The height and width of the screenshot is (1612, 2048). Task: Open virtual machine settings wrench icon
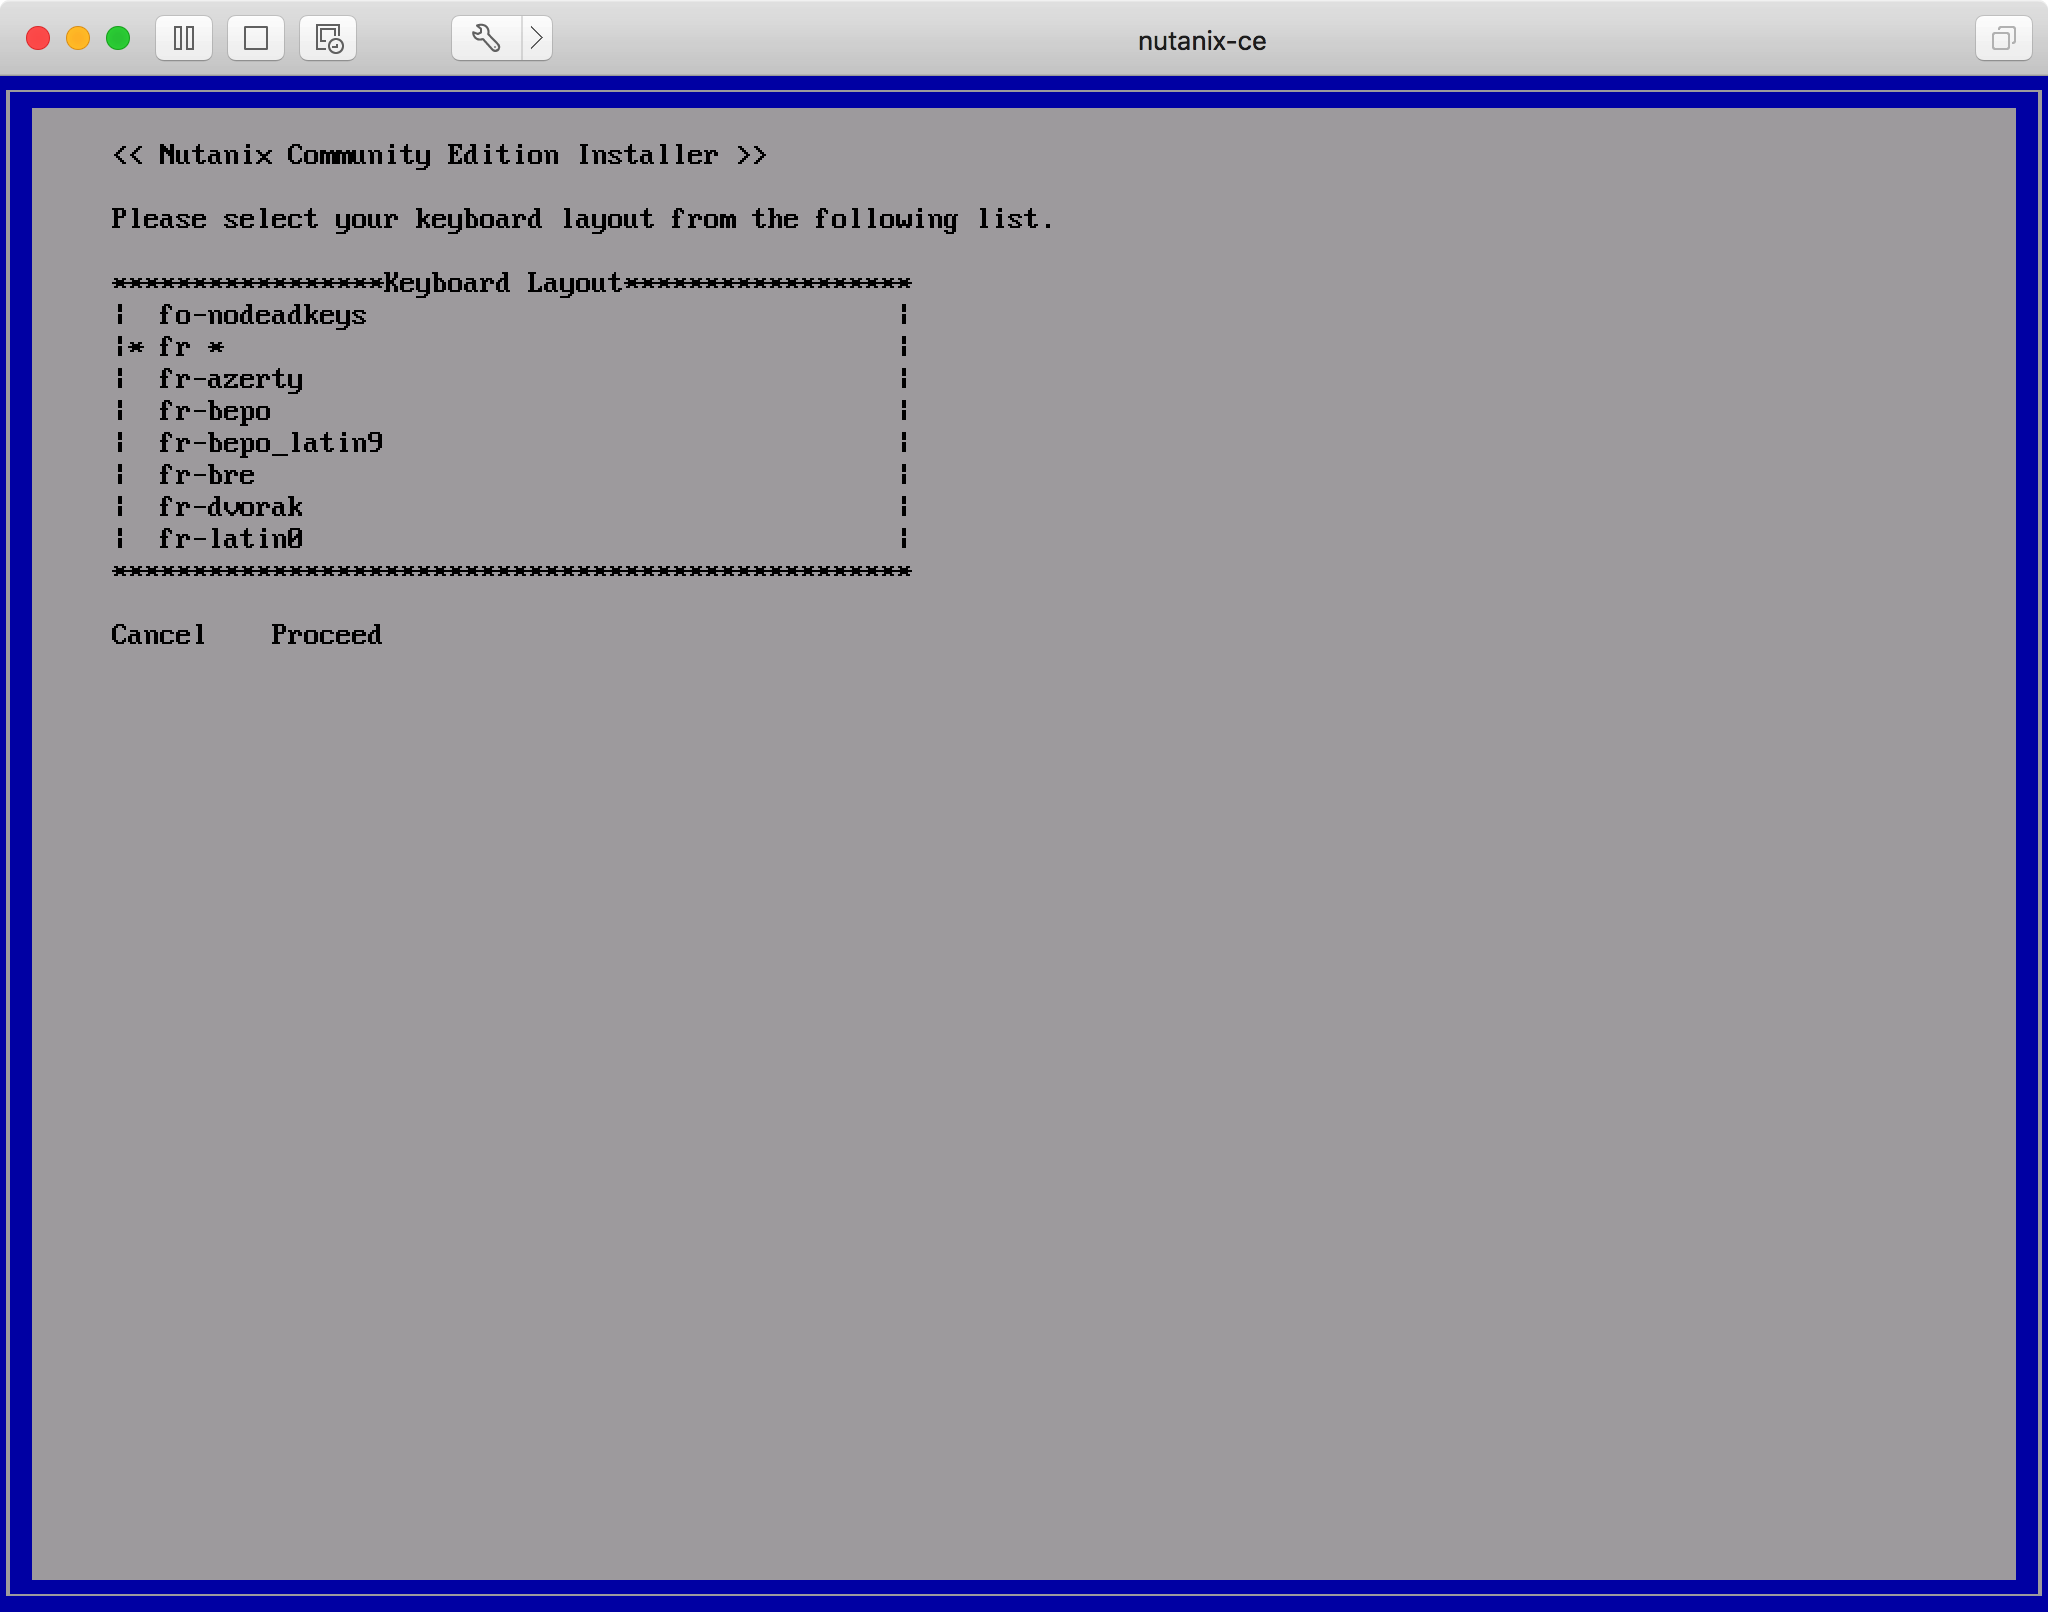point(486,39)
